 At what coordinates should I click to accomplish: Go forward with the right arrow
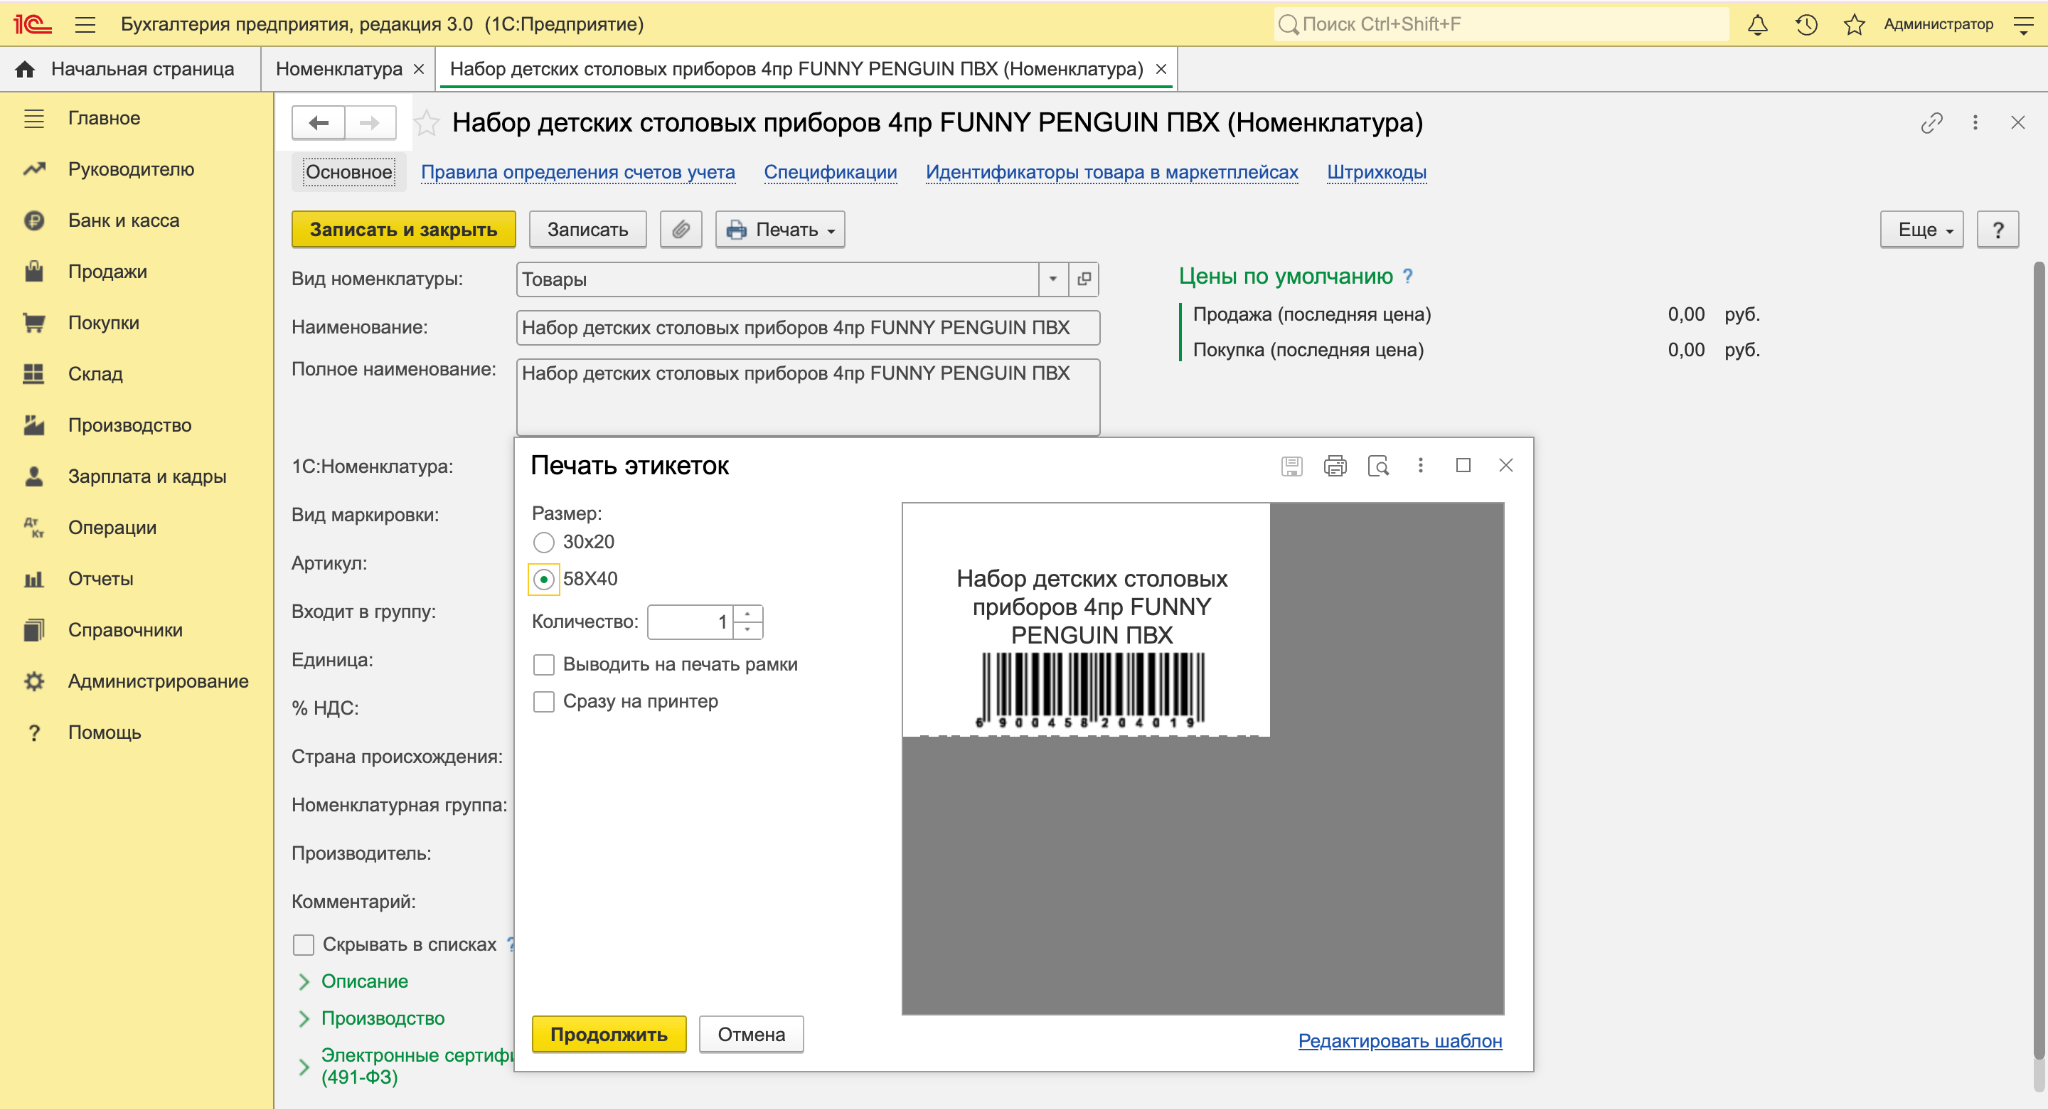(x=370, y=123)
